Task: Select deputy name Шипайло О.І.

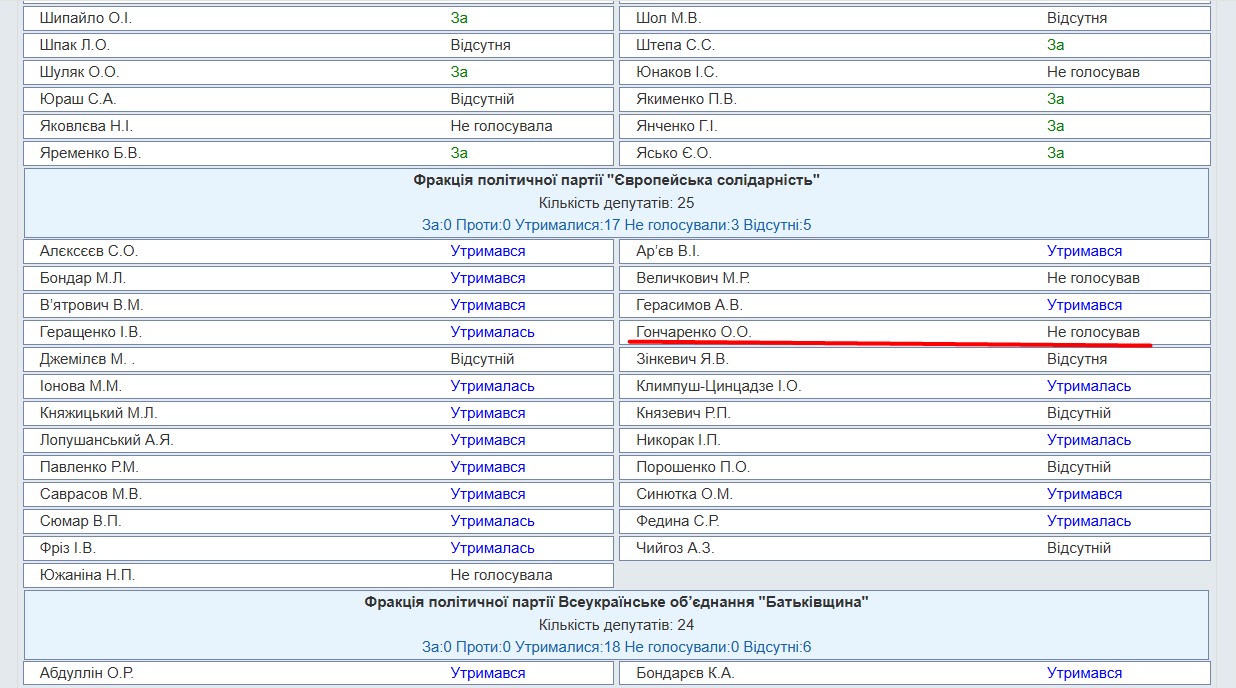Action: click(85, 18)
